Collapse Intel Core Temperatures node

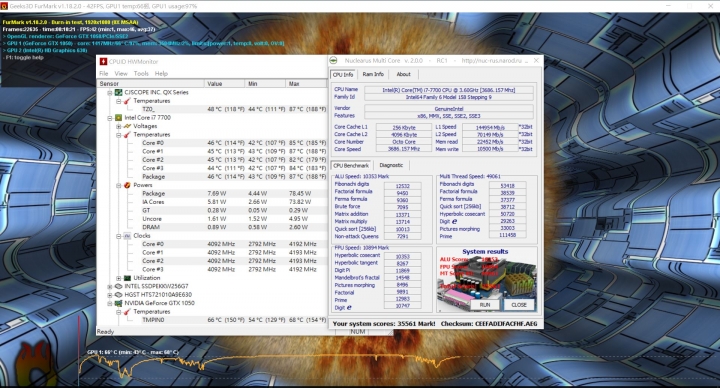118,135
